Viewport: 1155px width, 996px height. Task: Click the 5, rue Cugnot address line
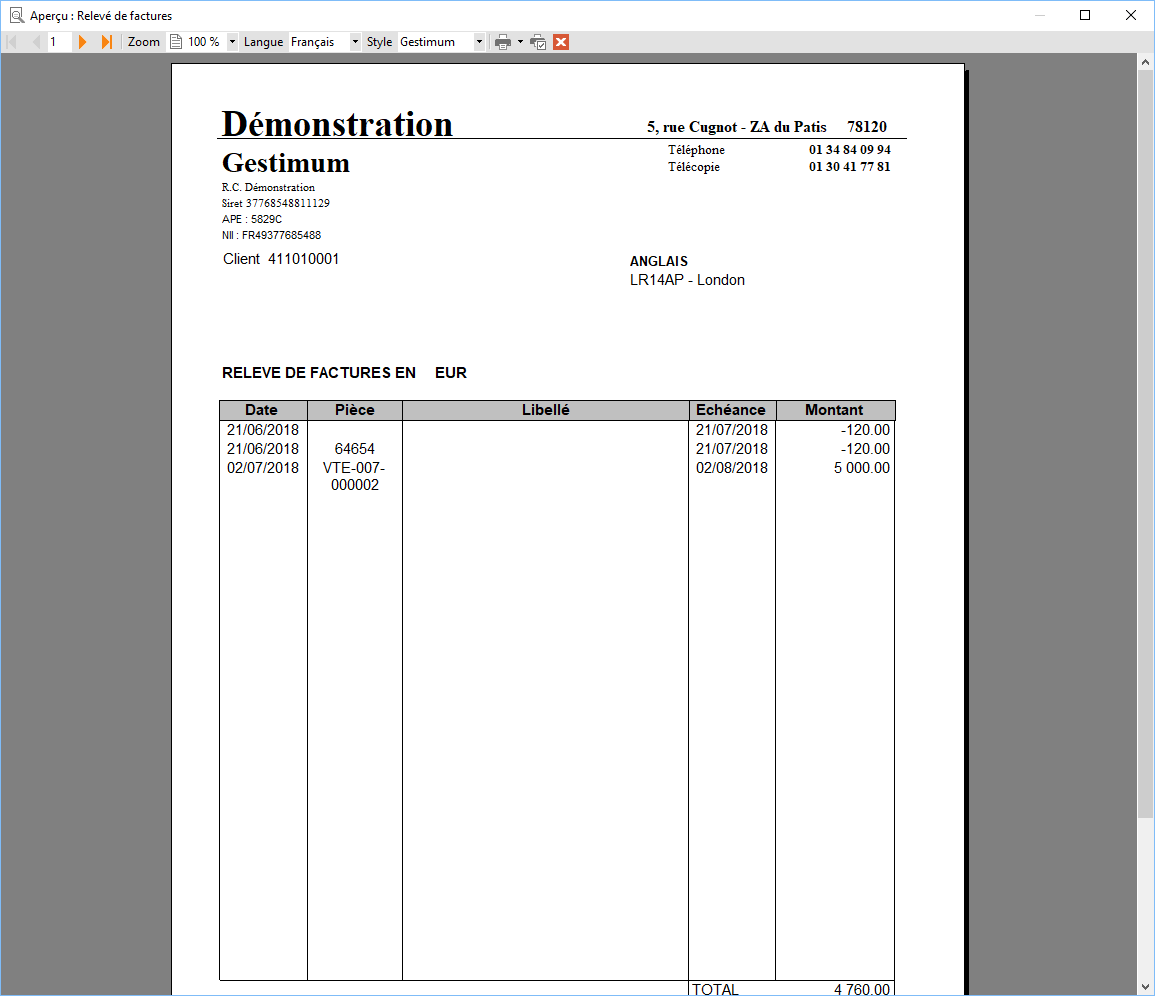coord(737,127)
